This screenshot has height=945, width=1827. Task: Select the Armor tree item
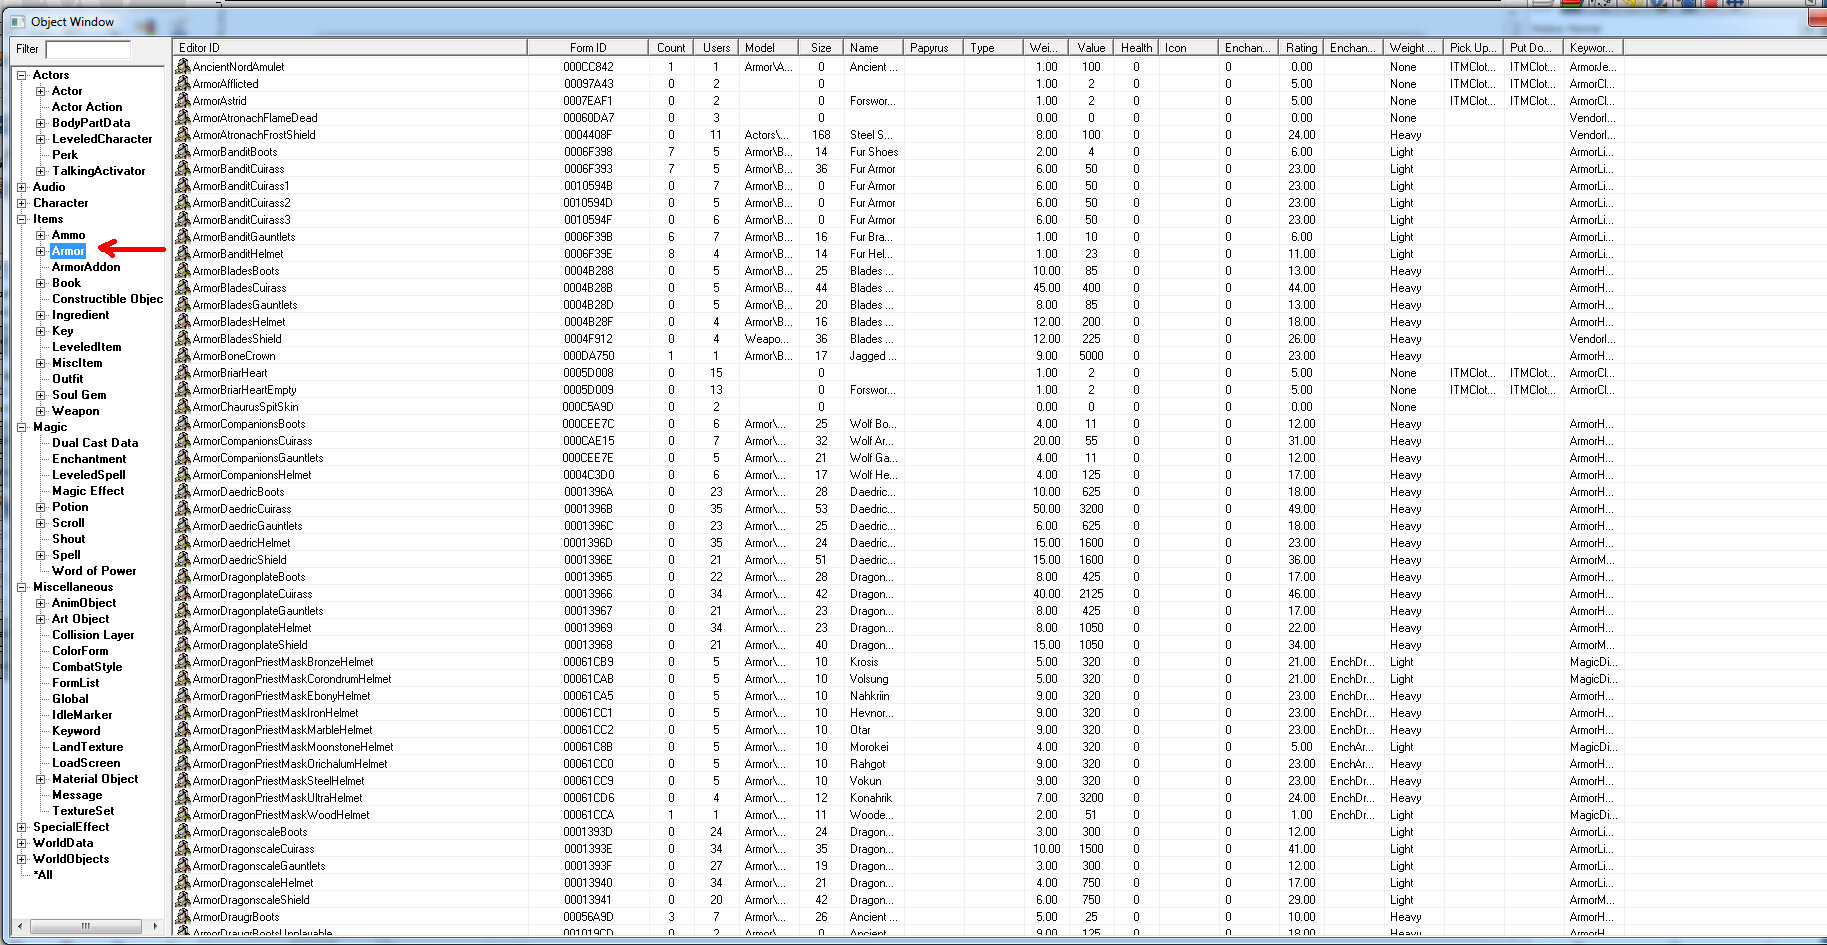click(x=68, y=251)
